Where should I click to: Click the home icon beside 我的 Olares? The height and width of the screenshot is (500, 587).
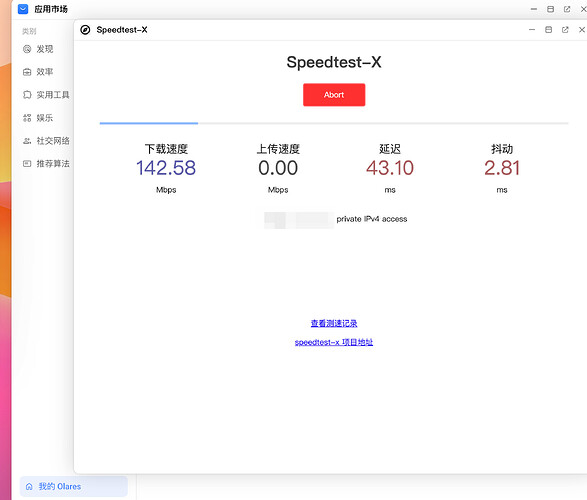click(29, 487)
